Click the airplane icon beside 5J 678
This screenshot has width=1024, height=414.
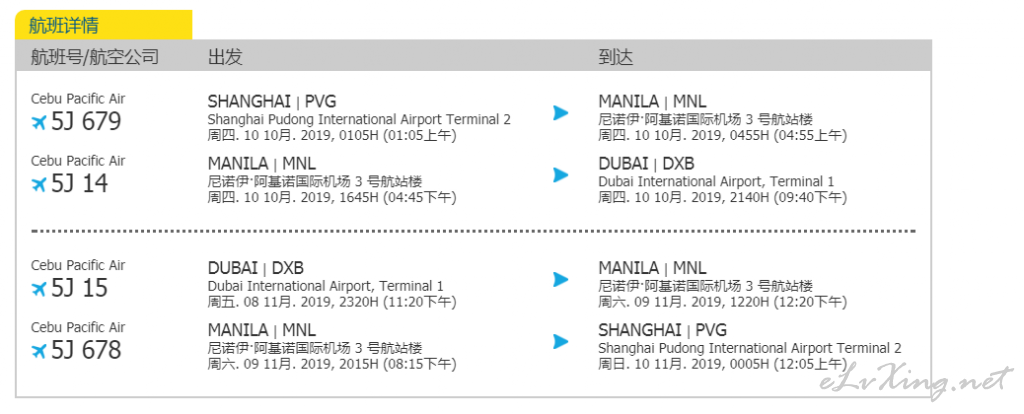39,351
